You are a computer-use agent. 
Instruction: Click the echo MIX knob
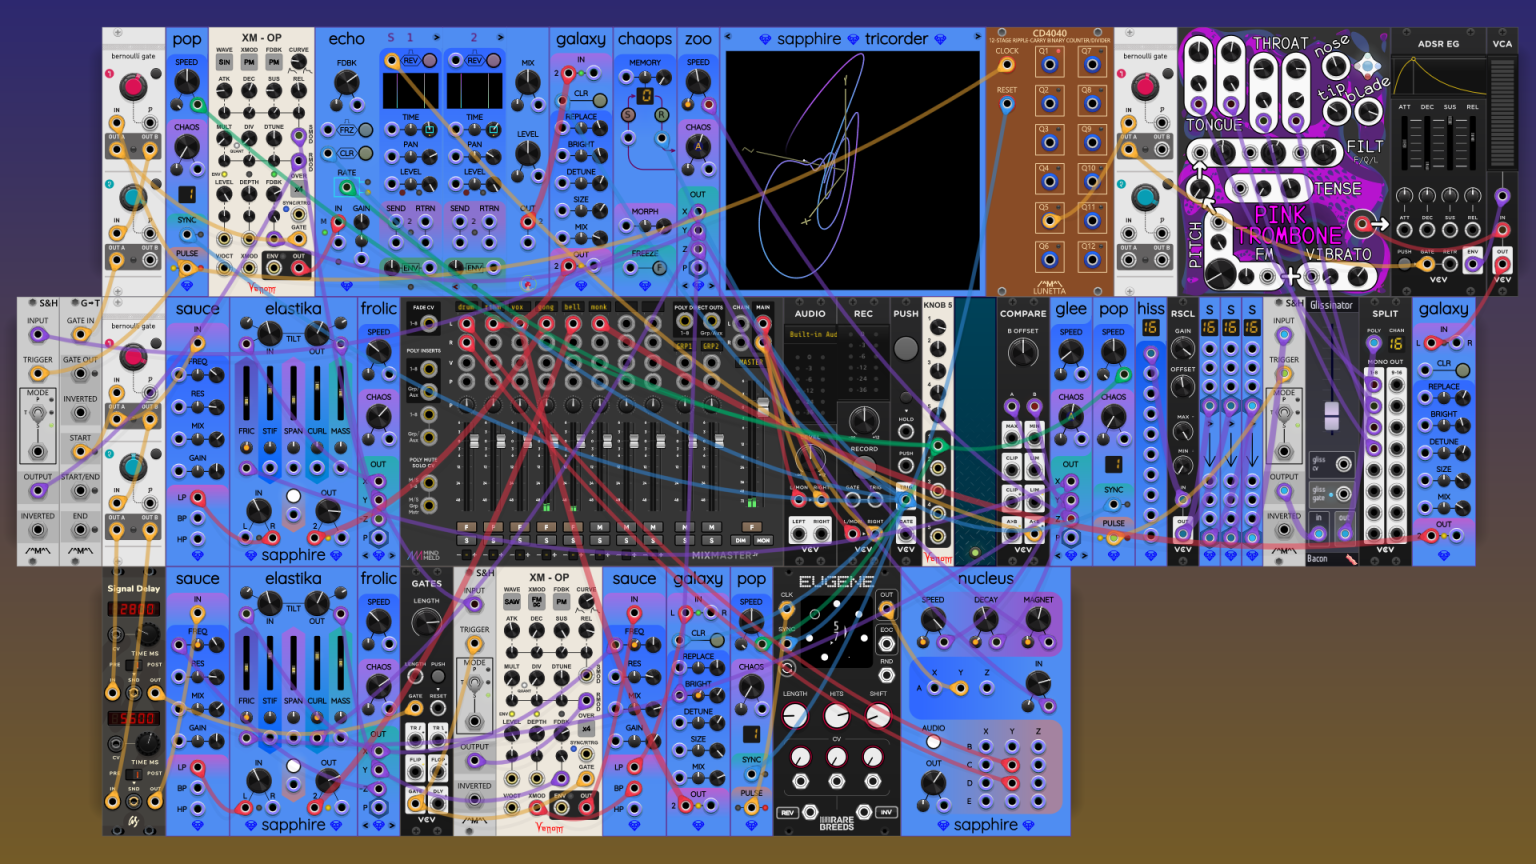528,84
